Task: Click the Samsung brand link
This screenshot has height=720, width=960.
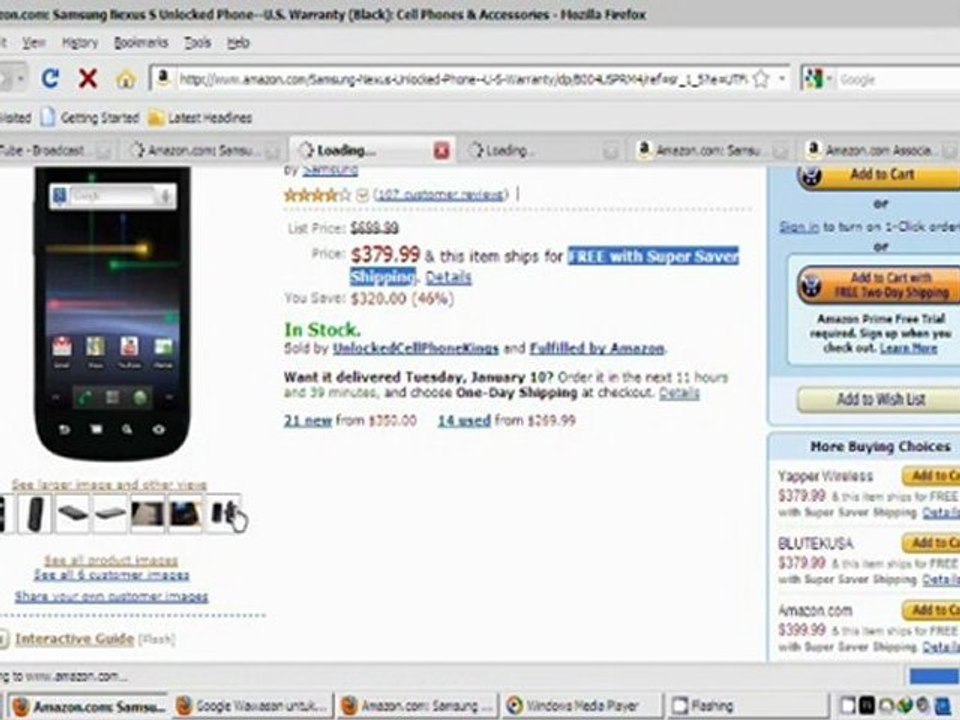Action: [x=330, y=170]
